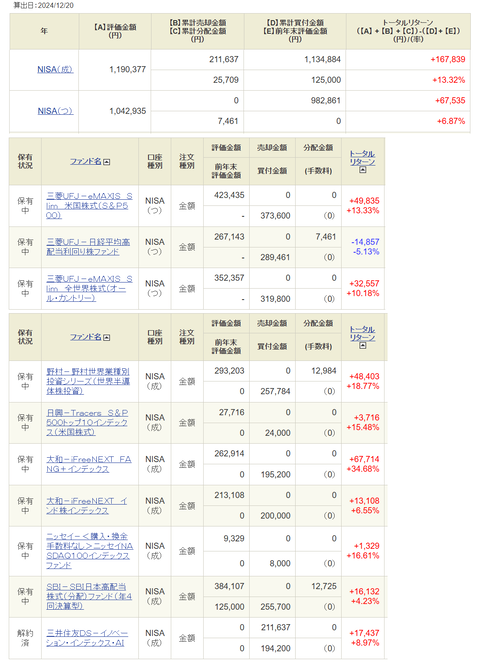
Task: Click sort icon beside ファンド名 in NISA(つ) table
Action: [107, 162]
